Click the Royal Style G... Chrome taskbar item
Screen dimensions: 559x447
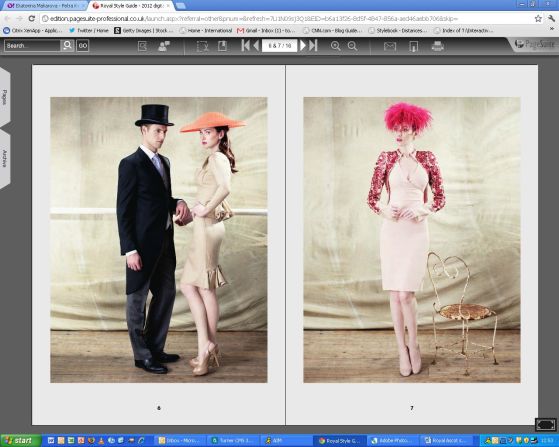pyautogui.click(x=340, y=441)
